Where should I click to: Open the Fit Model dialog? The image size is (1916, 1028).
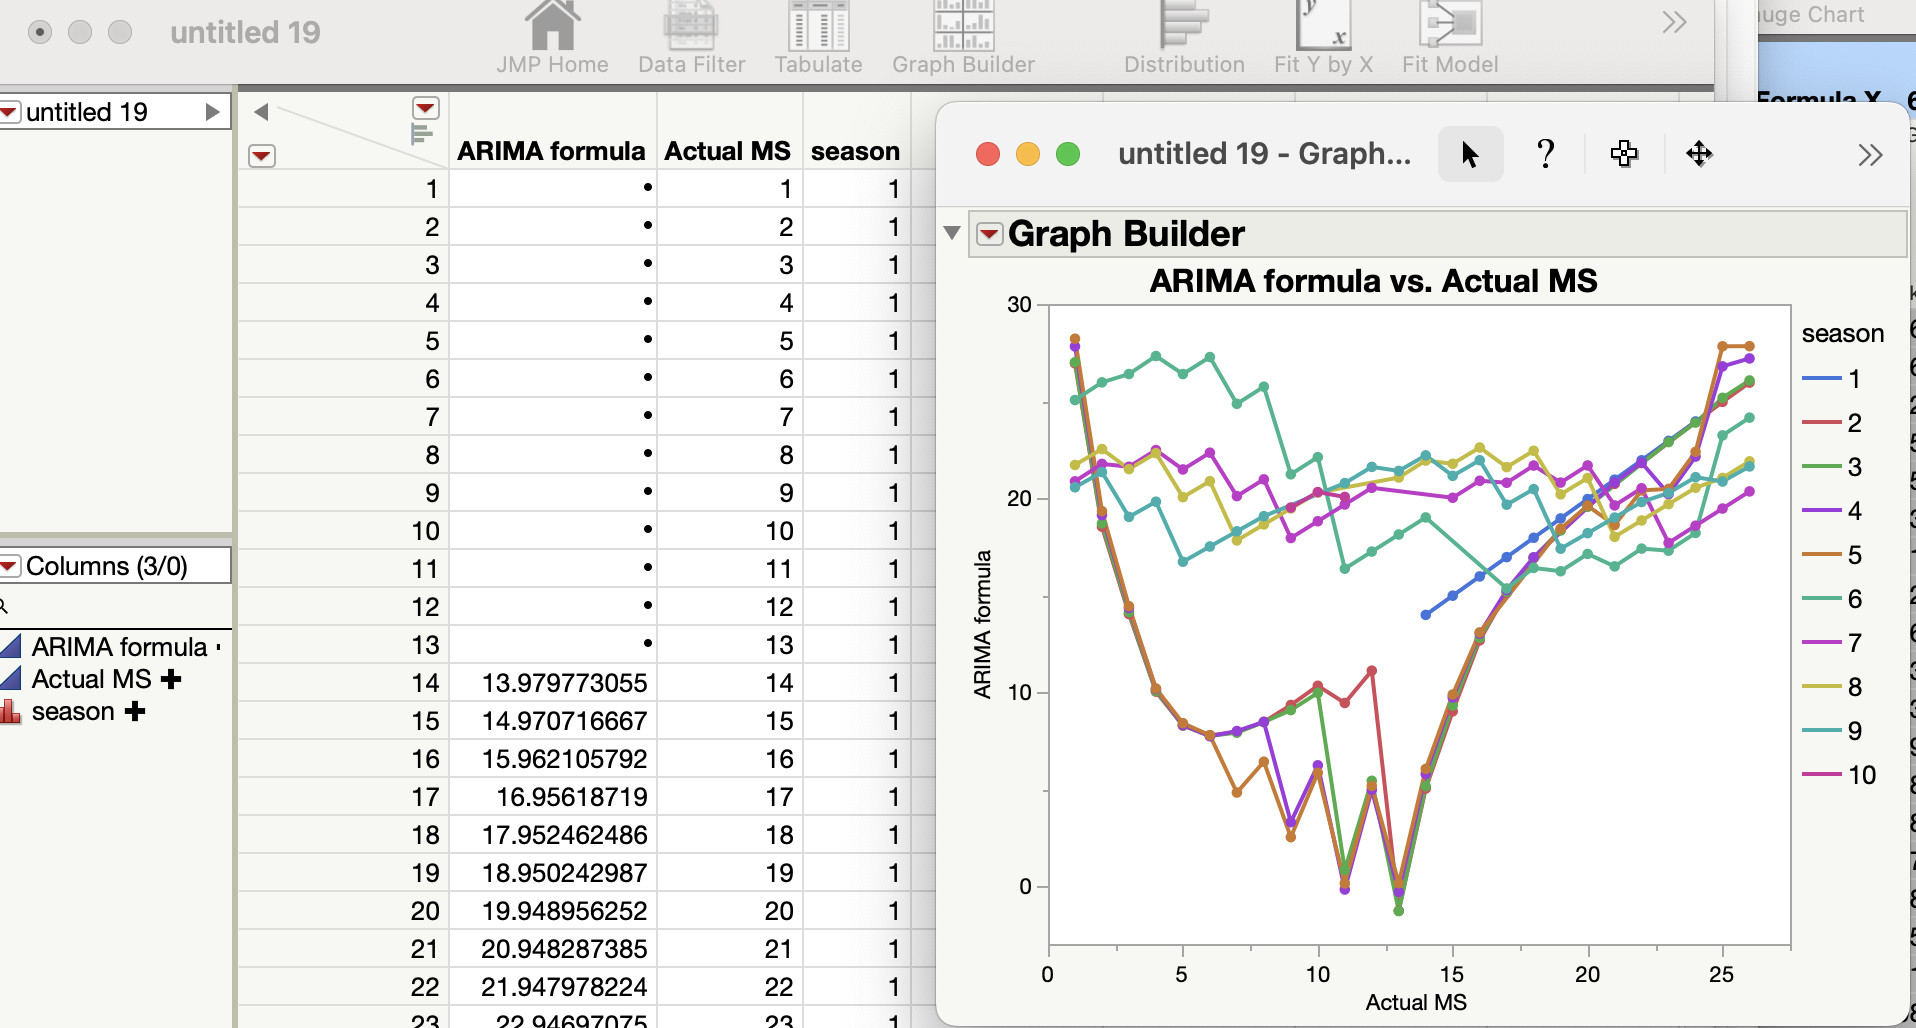click(x=1448, y=30)
